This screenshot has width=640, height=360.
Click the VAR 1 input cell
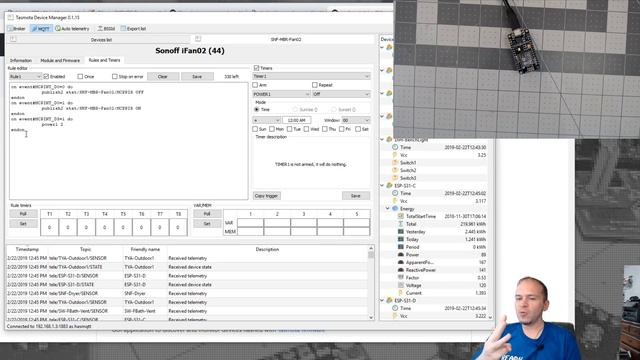[x=250, y=223]
